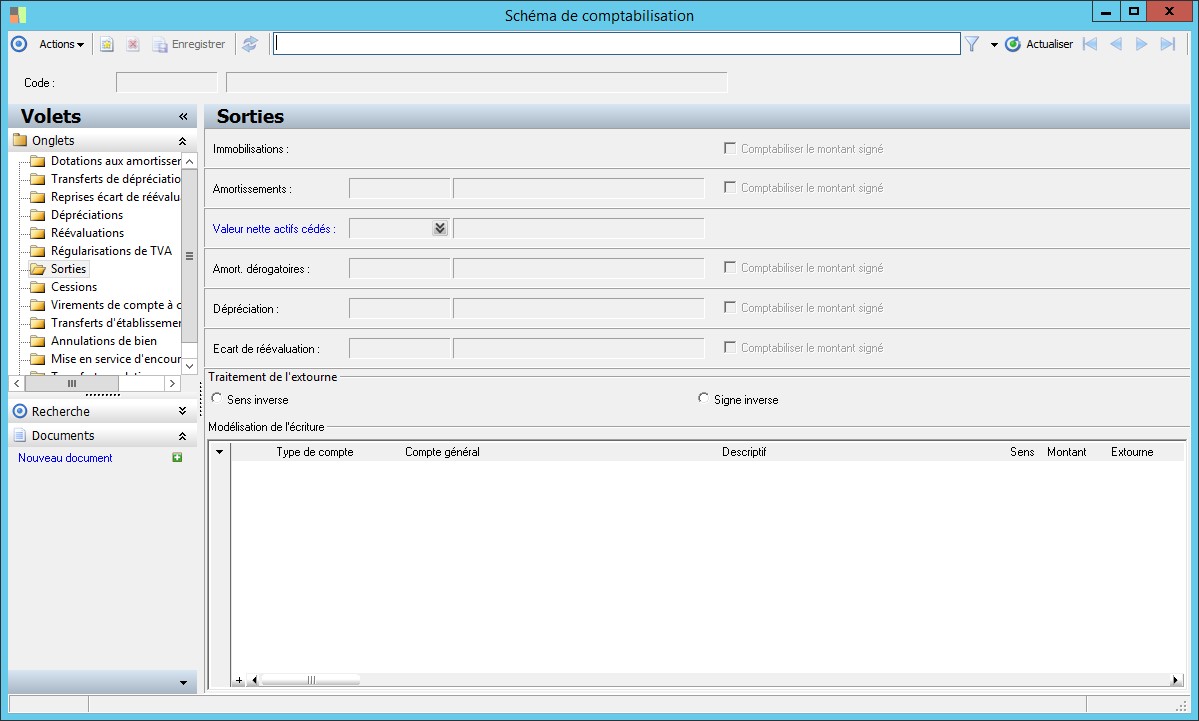1199x721 pixels.
Task: Select Mise en service d'encours folder
Action: coord(115,359)
